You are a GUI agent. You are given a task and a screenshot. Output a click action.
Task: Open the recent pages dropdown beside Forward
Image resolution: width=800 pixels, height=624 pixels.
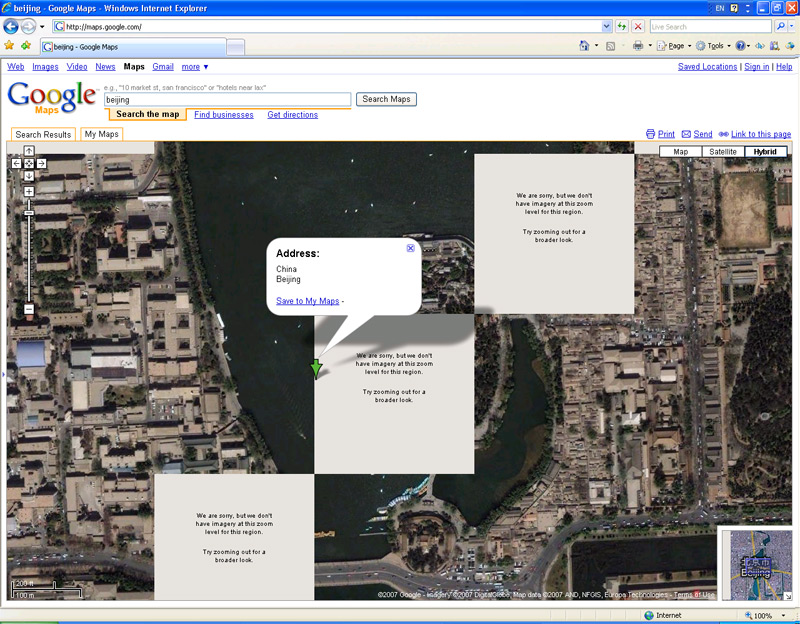[42, 27]
